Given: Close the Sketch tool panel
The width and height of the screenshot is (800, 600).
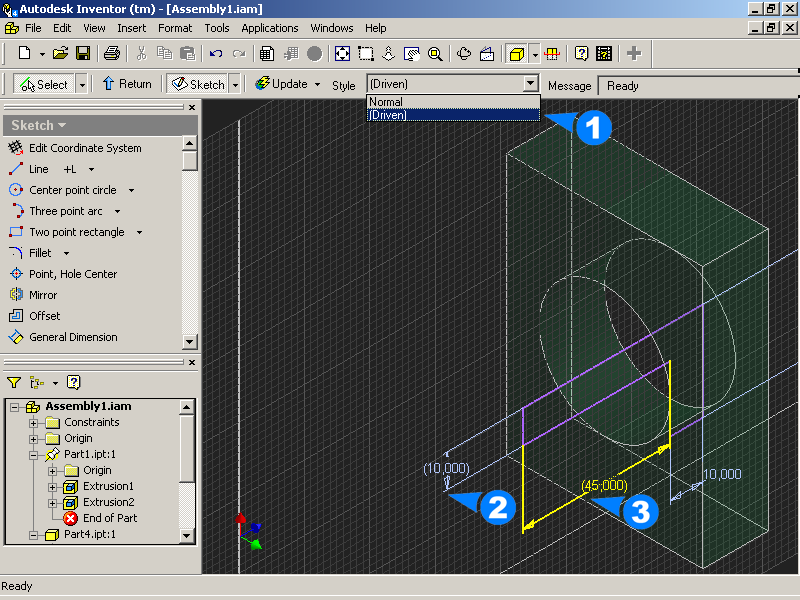Looking at the screenshot, I should pyautogui.click(x=192, y=107).
